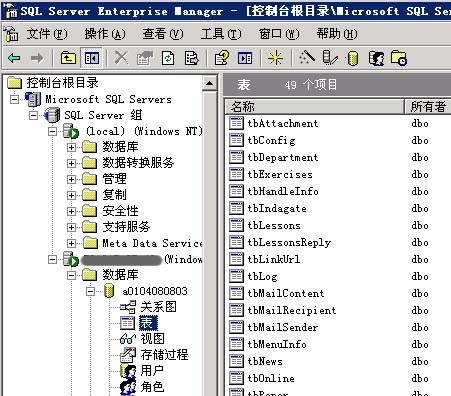Open the 窗口(W) menu
This screenshot has width=451, height=396.
tap(279, 34)
